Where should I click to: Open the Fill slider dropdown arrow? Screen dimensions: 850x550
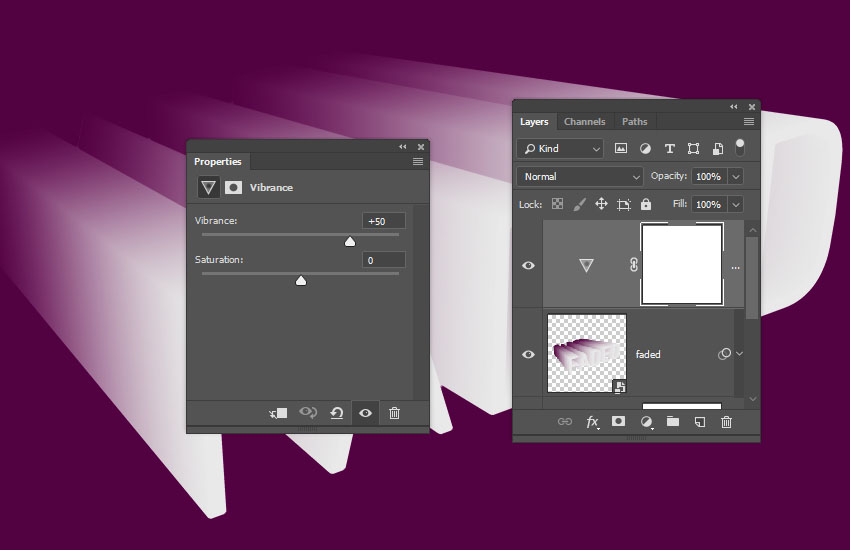[x=736, y=205]
